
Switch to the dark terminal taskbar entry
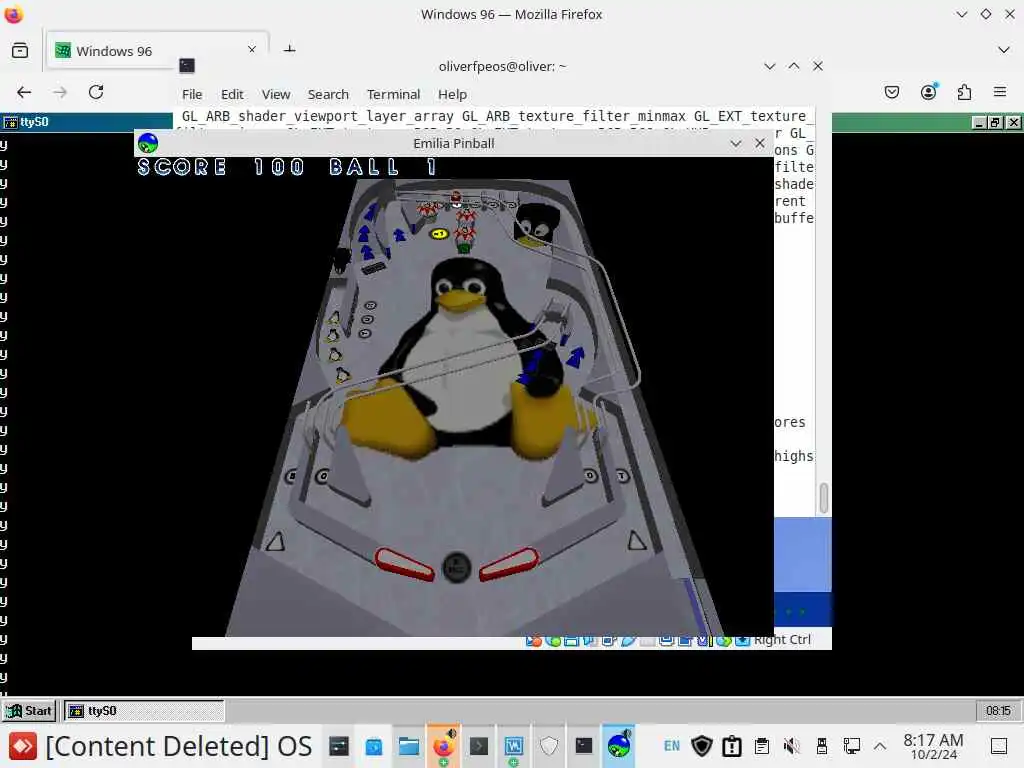[x=584, y=746]
